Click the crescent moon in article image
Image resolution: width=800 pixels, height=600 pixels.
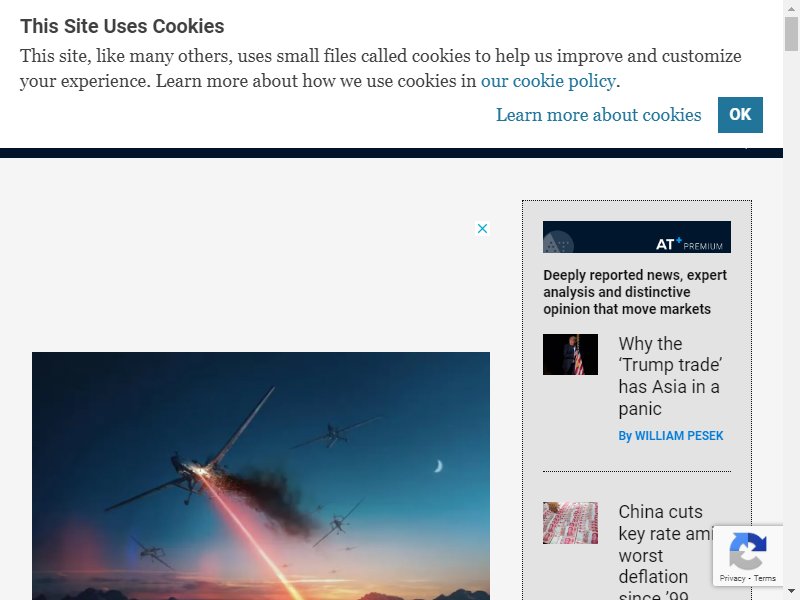coord(438,466)
